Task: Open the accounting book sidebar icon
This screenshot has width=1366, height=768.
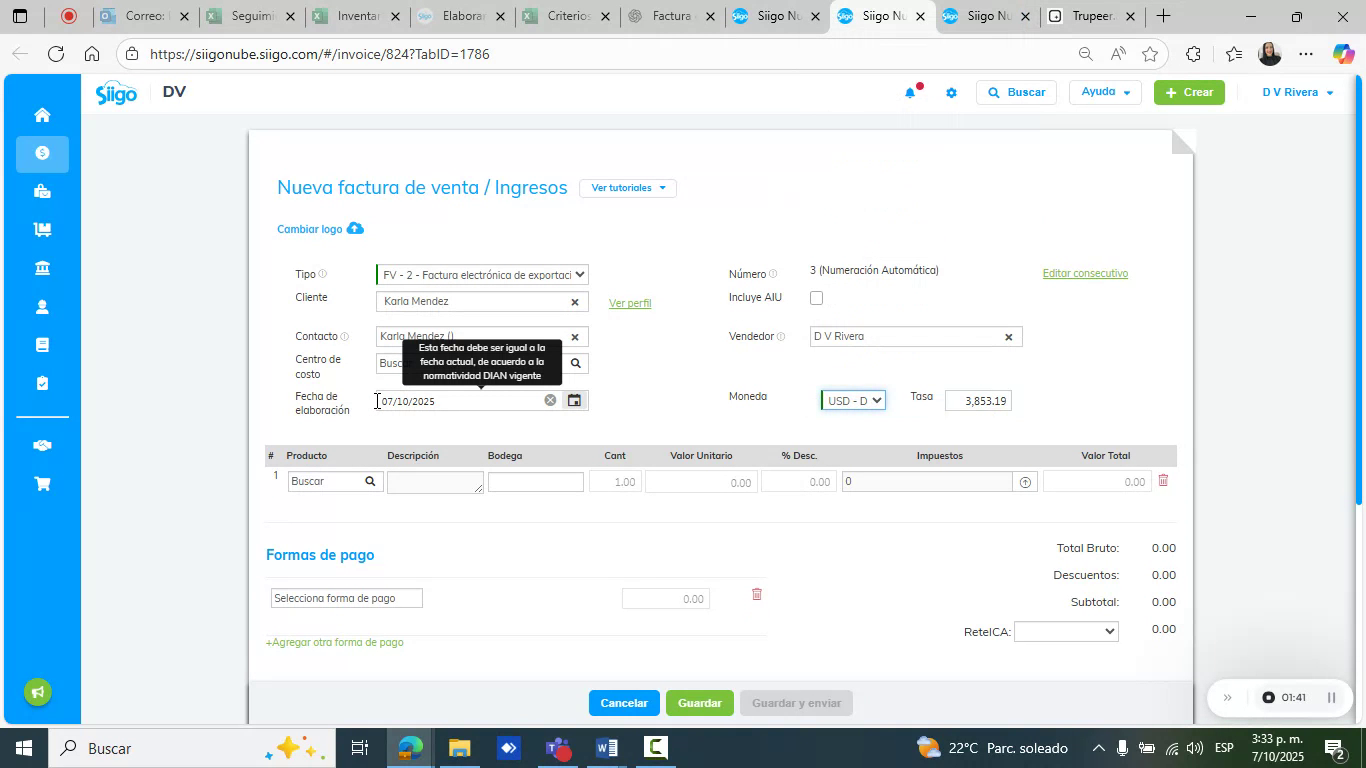Action: pos(42,345)
